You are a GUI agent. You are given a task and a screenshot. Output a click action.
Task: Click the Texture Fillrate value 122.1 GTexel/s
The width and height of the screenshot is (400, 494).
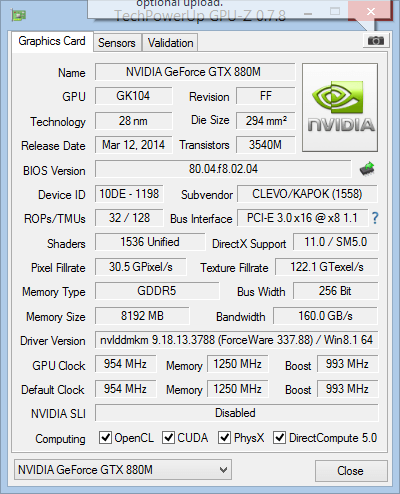[x=327, y=267]
